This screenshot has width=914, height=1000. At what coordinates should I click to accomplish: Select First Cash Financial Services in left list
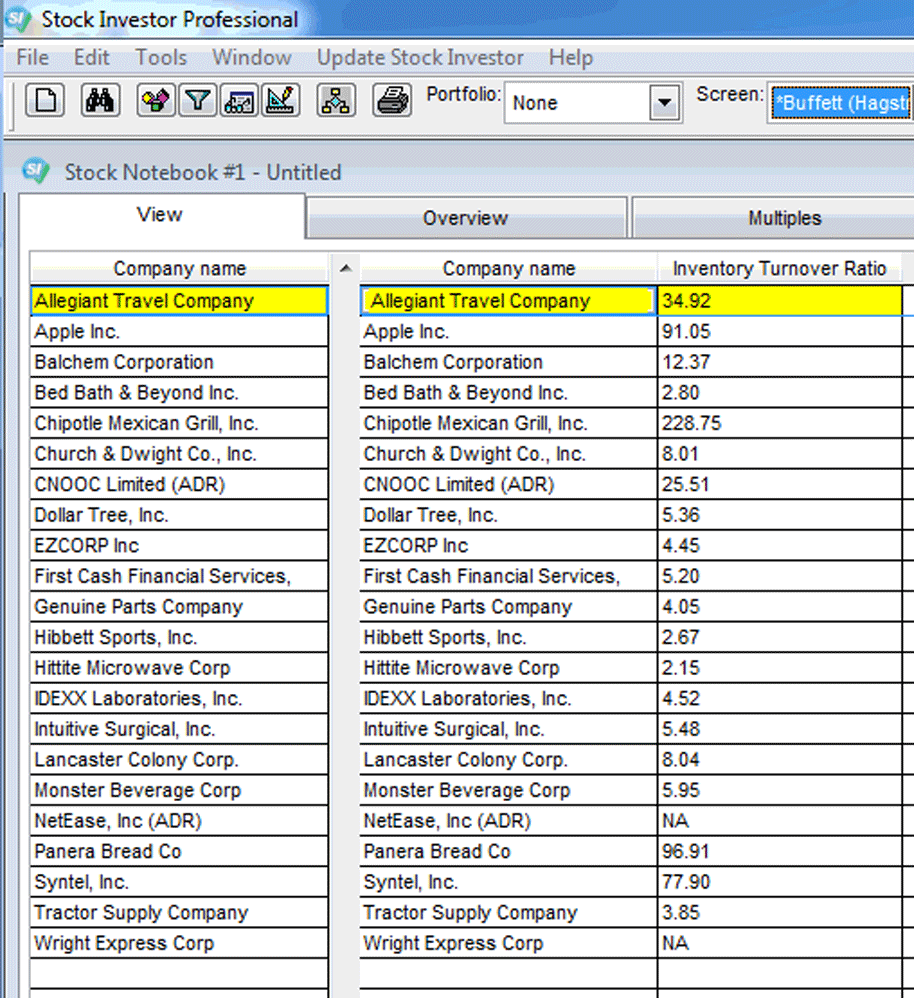click(x=179, y=577)
